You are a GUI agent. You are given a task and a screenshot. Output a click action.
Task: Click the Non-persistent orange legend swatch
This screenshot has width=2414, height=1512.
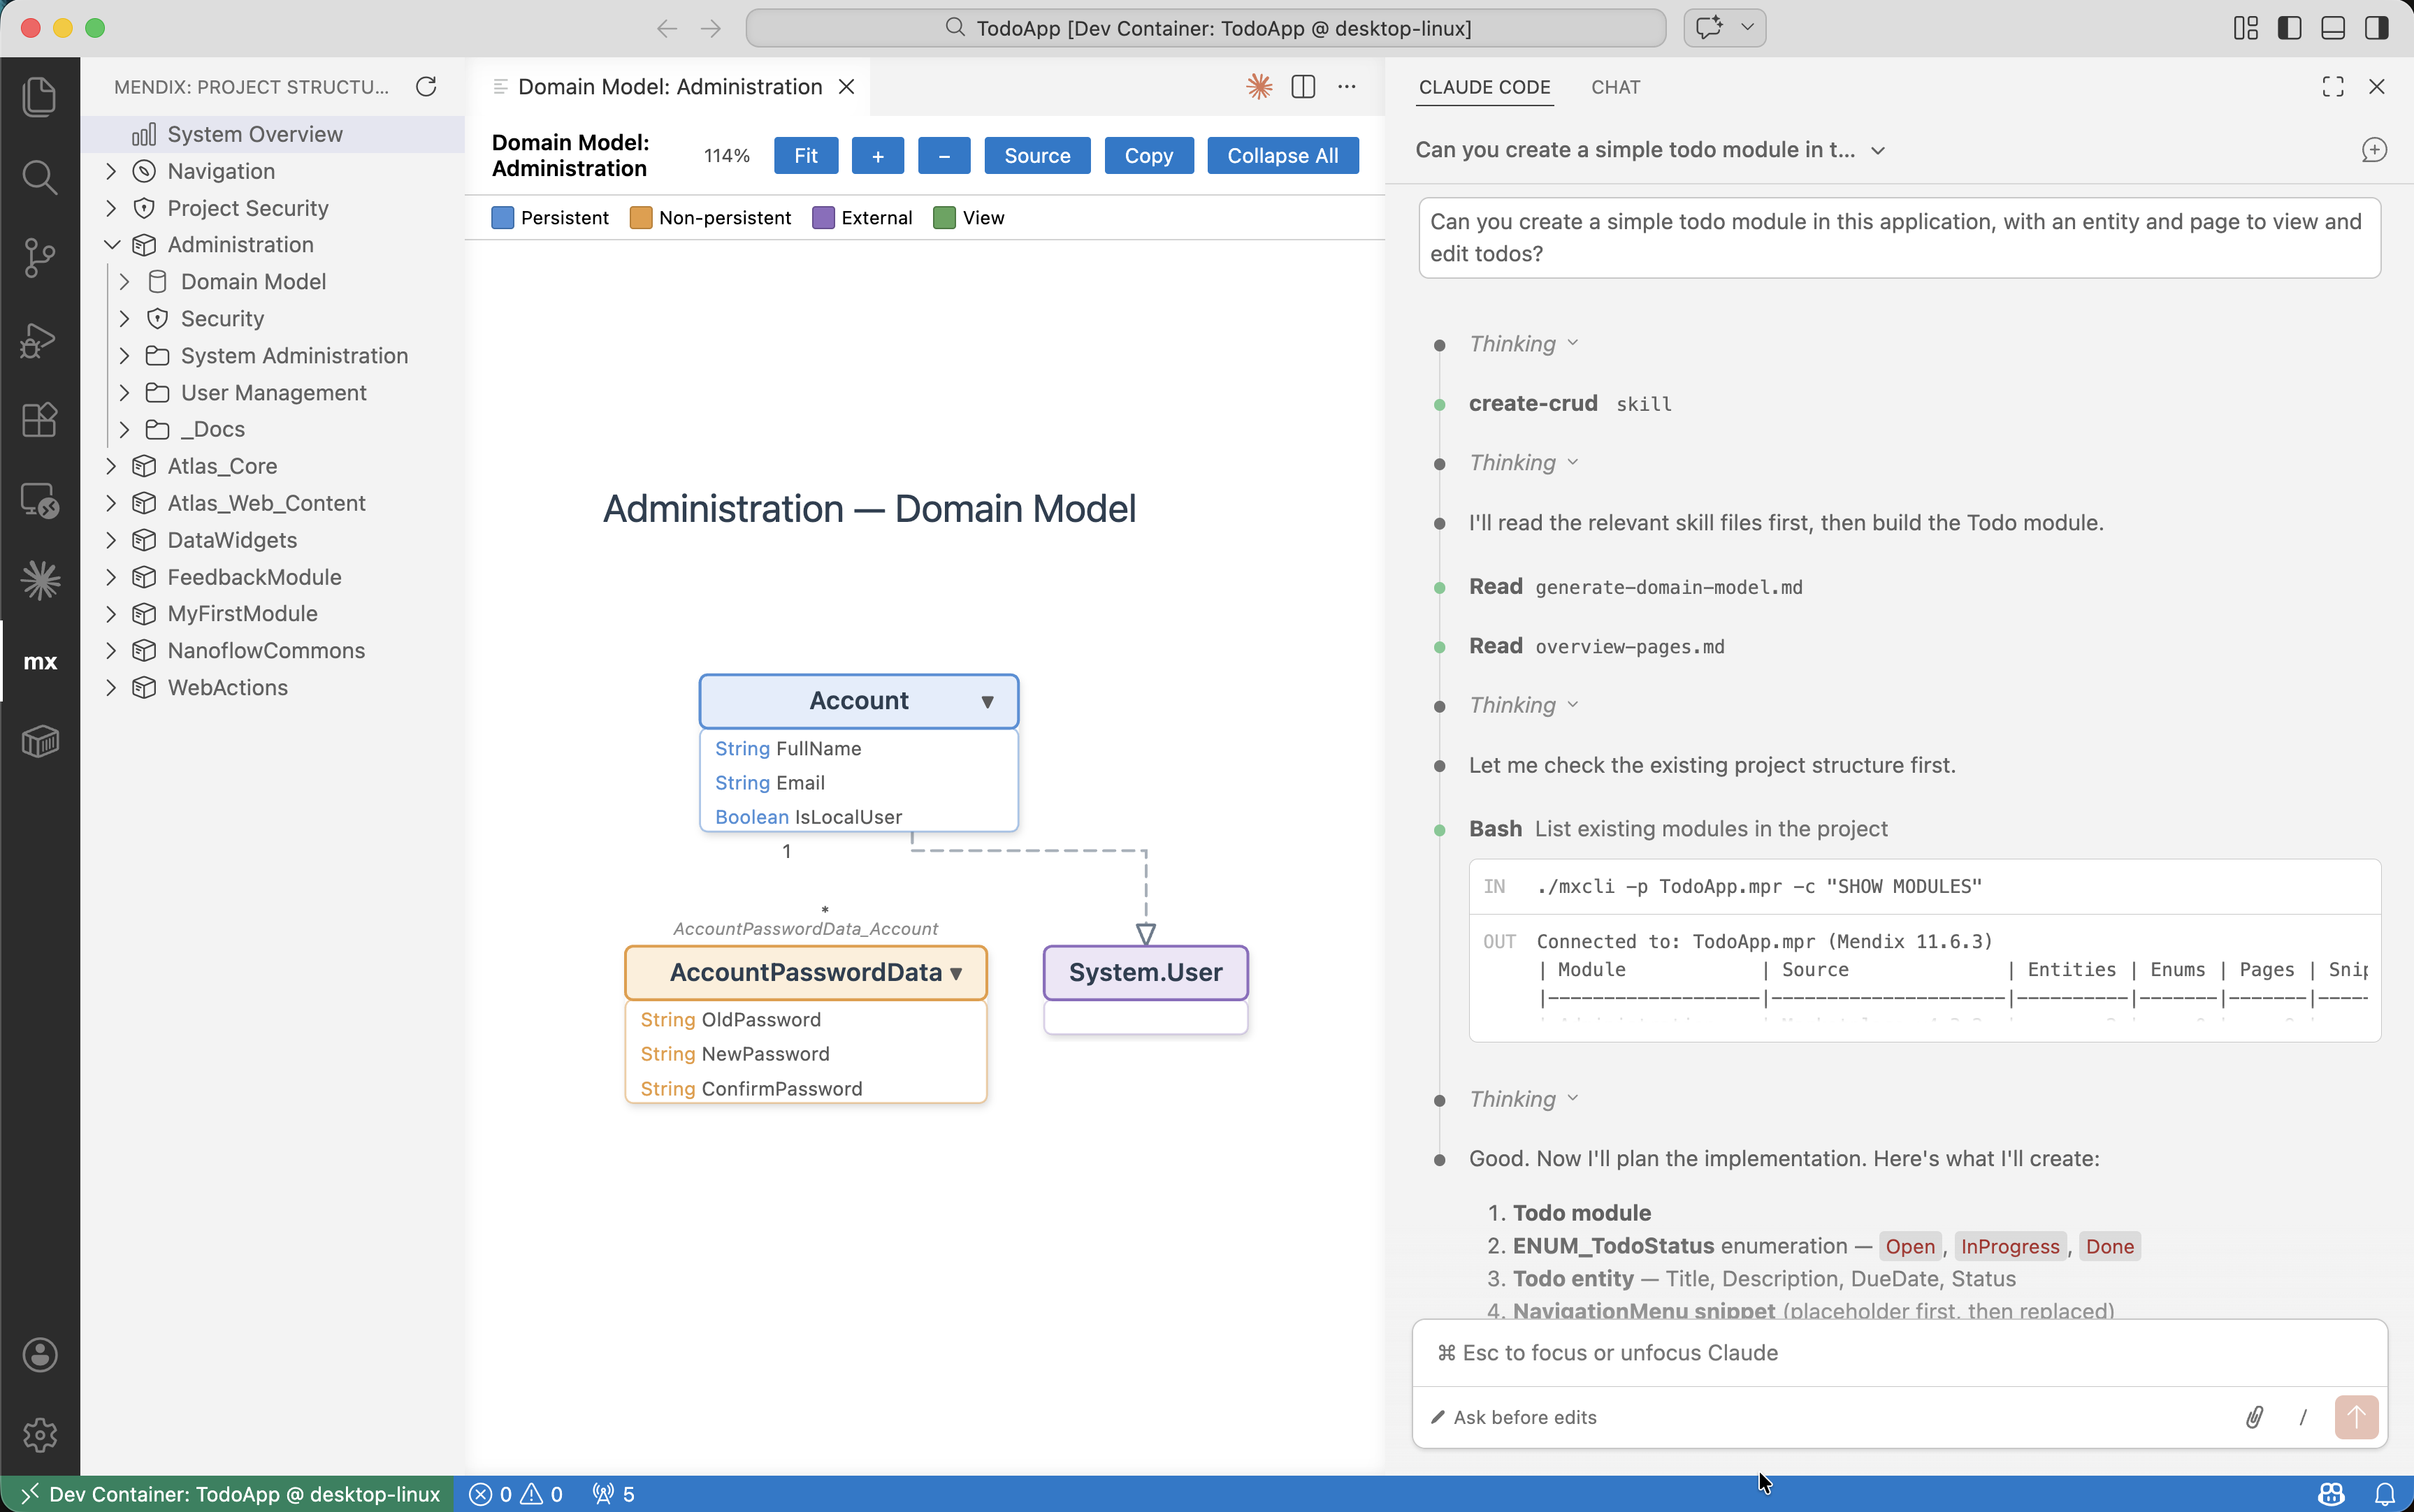[x=640, y=218]
